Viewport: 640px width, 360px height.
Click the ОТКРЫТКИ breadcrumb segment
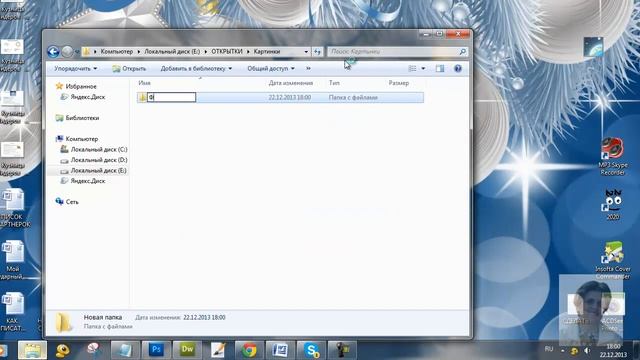[x=227, y=51]
